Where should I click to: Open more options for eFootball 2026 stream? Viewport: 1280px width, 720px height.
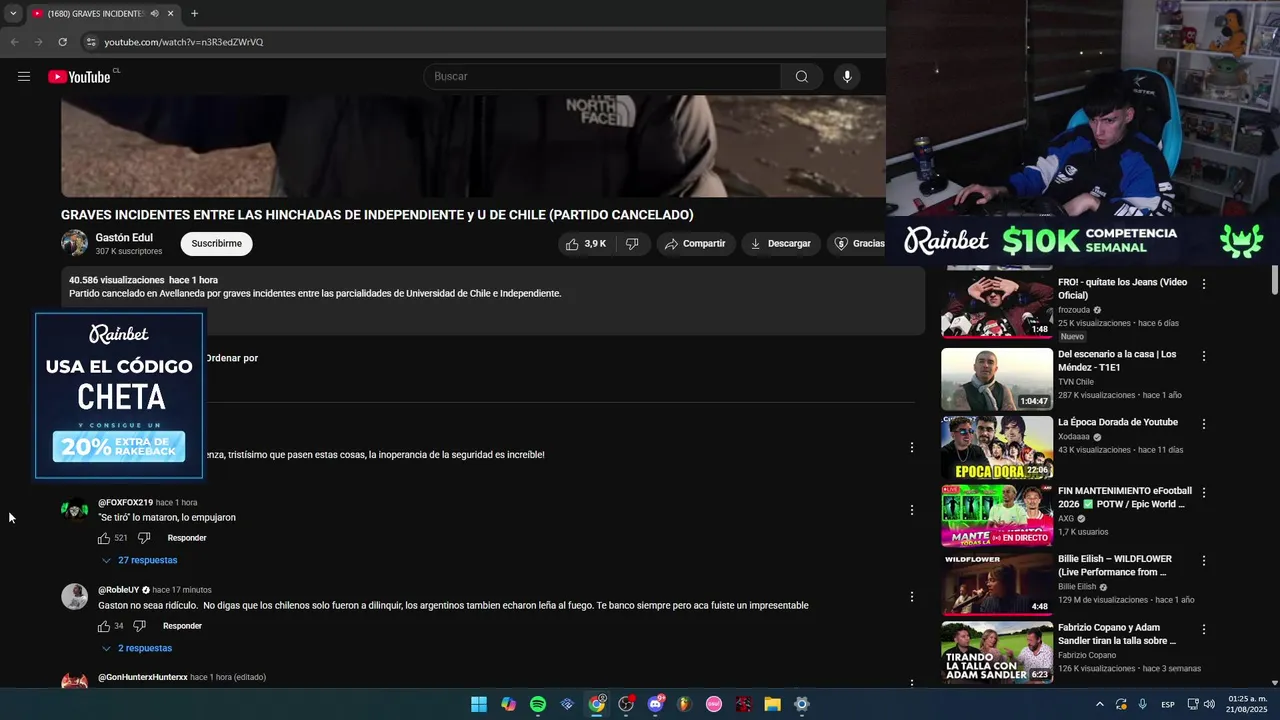coord(1204,493)
